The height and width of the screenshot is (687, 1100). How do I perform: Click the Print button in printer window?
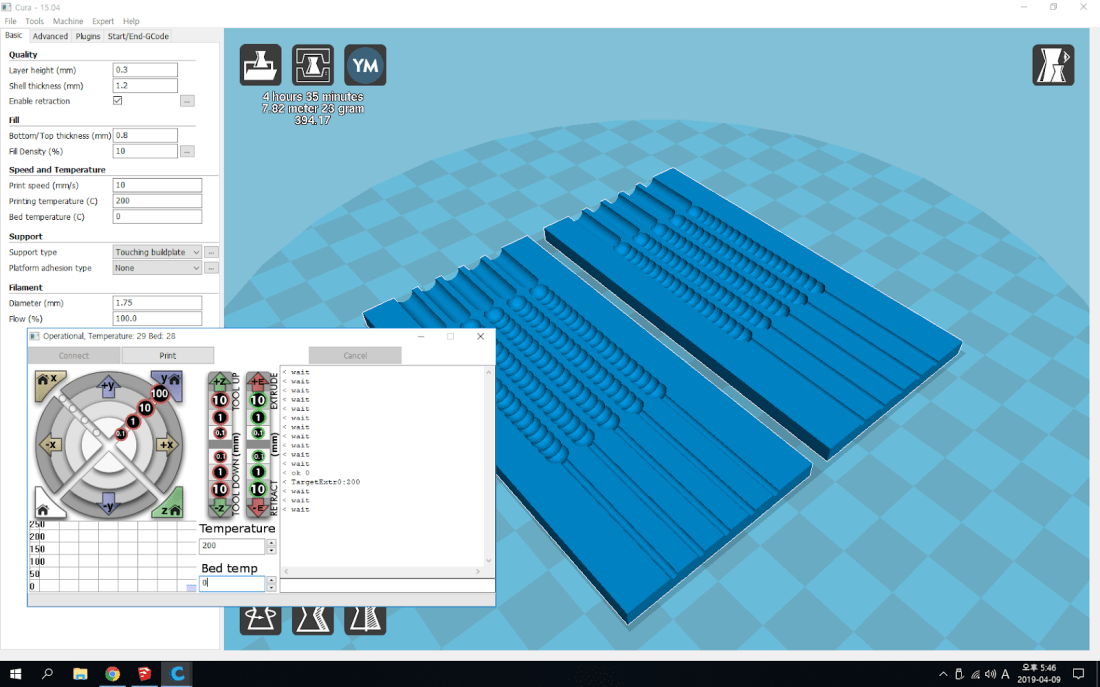[167, 356]
